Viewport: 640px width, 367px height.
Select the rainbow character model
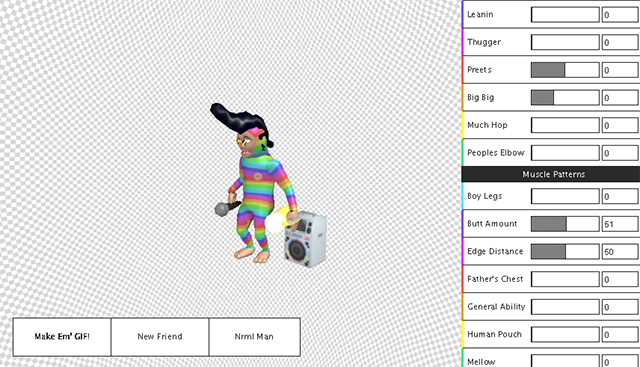point(255,184)
